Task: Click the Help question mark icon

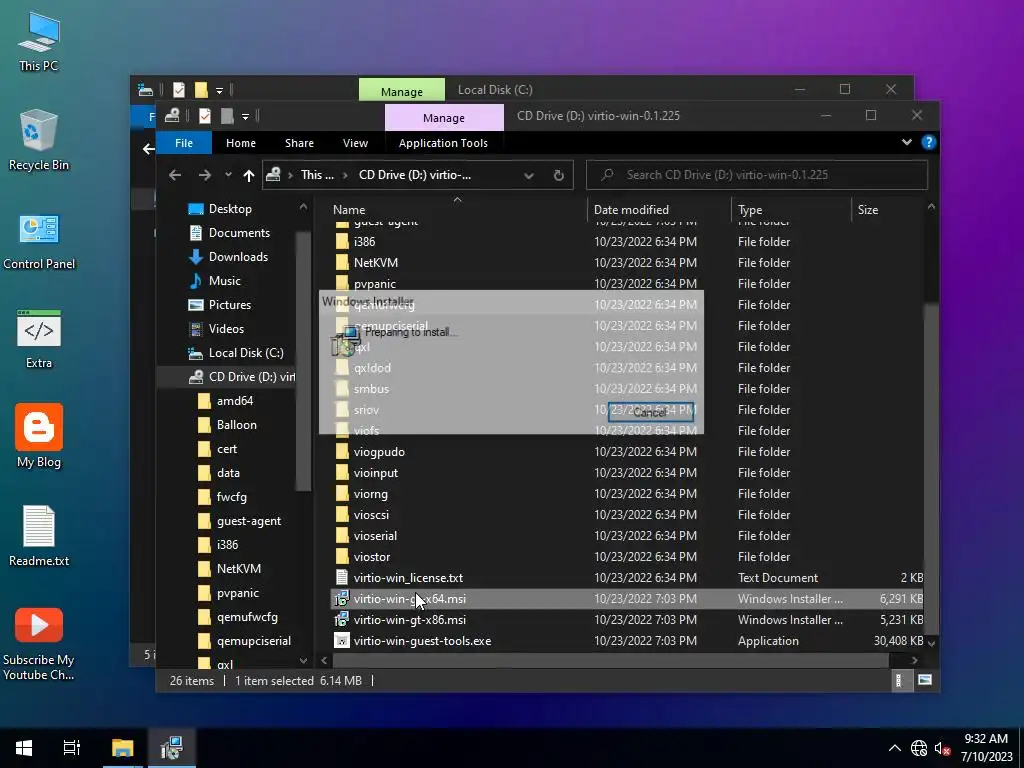Action: [x=929, y=142]
